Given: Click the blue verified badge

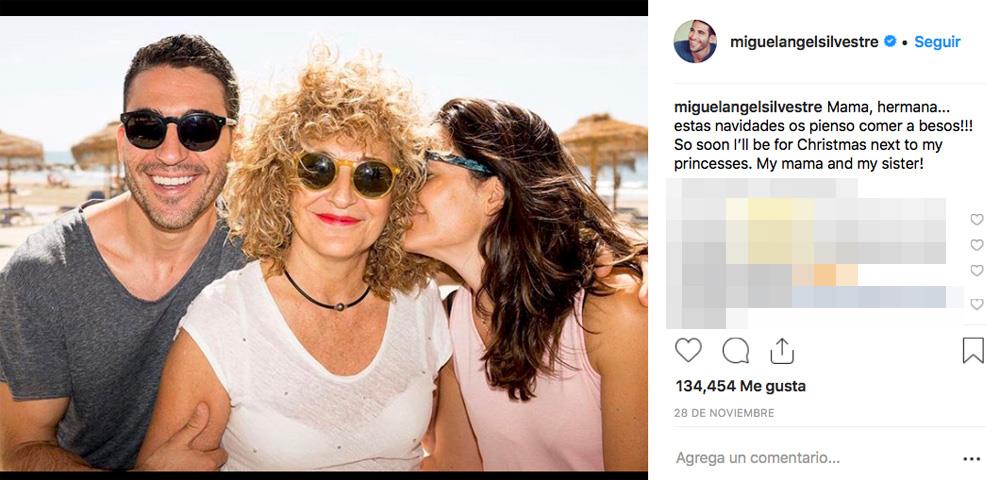Looking at the screenshot, I should pos(889,42).
